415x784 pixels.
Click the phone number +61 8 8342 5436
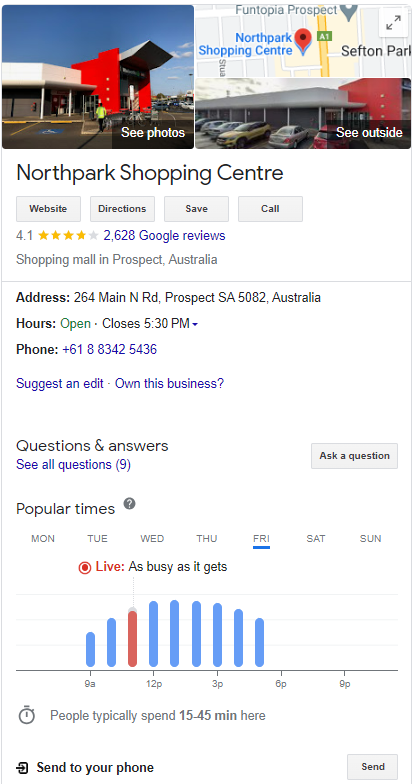[110, 350]
